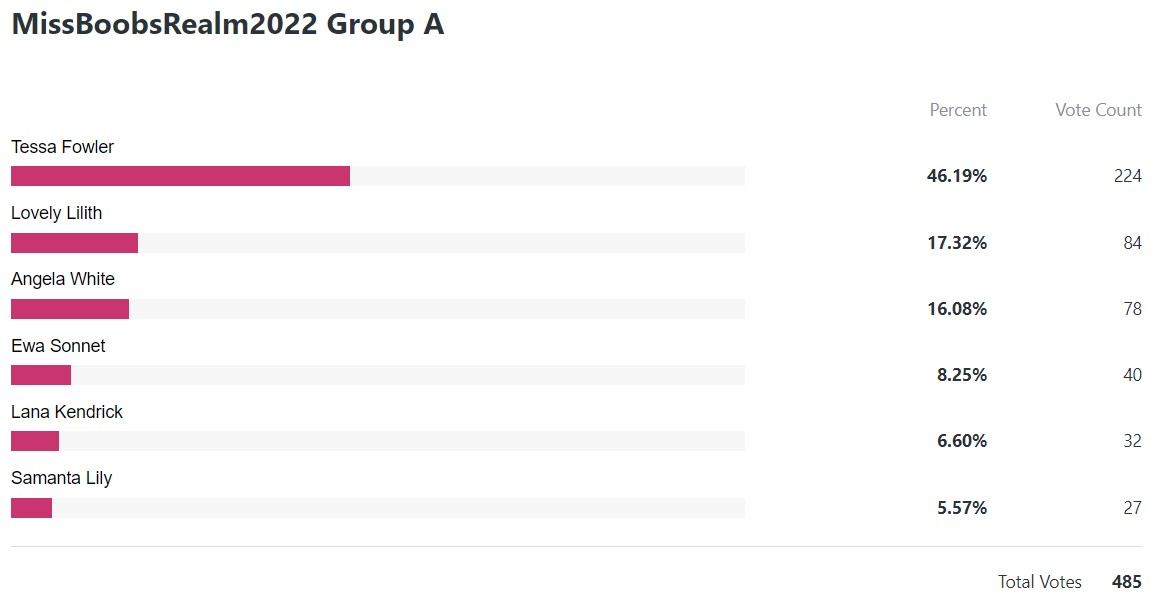The width and height of the screenshot is (1157, 597).
Task: Click the Tessa Fowler result bar
Action: point(378,176)
